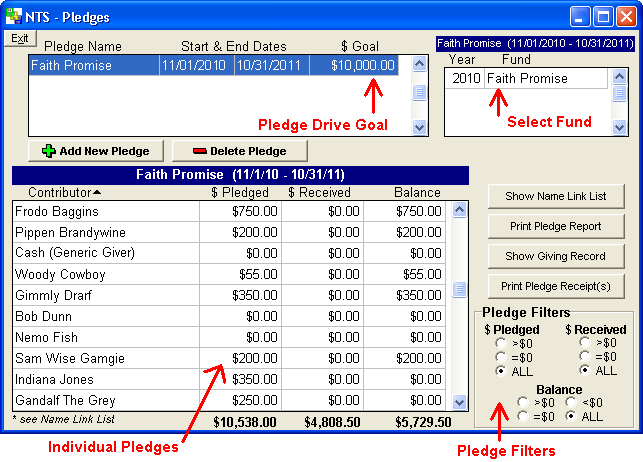Select $ Received ALL filter
Screen dimensions: 643x462
point(585,370)
